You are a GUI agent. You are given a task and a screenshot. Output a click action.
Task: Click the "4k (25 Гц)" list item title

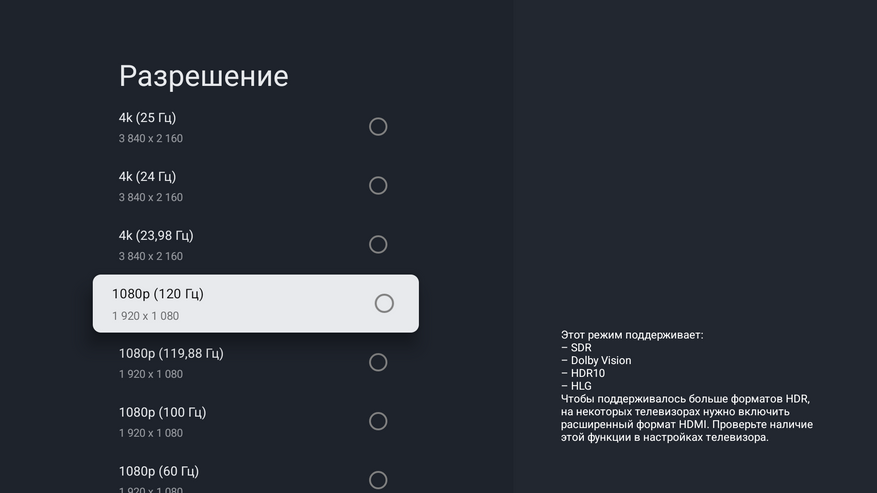click(147, 118)
